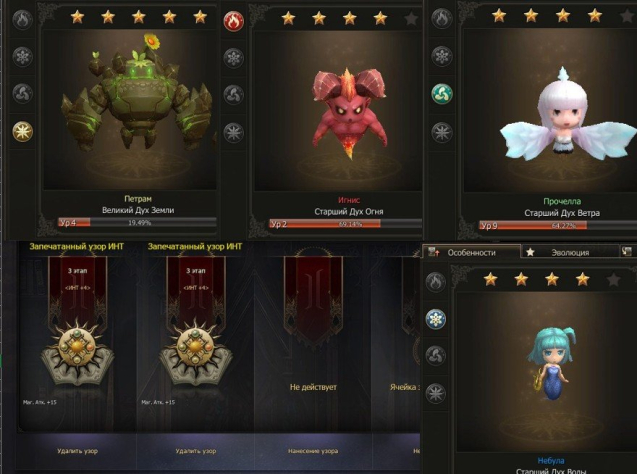Click Петрам's level 4 experience bar
The width and height of the screenshot is (637, 474).
point(137,223)
